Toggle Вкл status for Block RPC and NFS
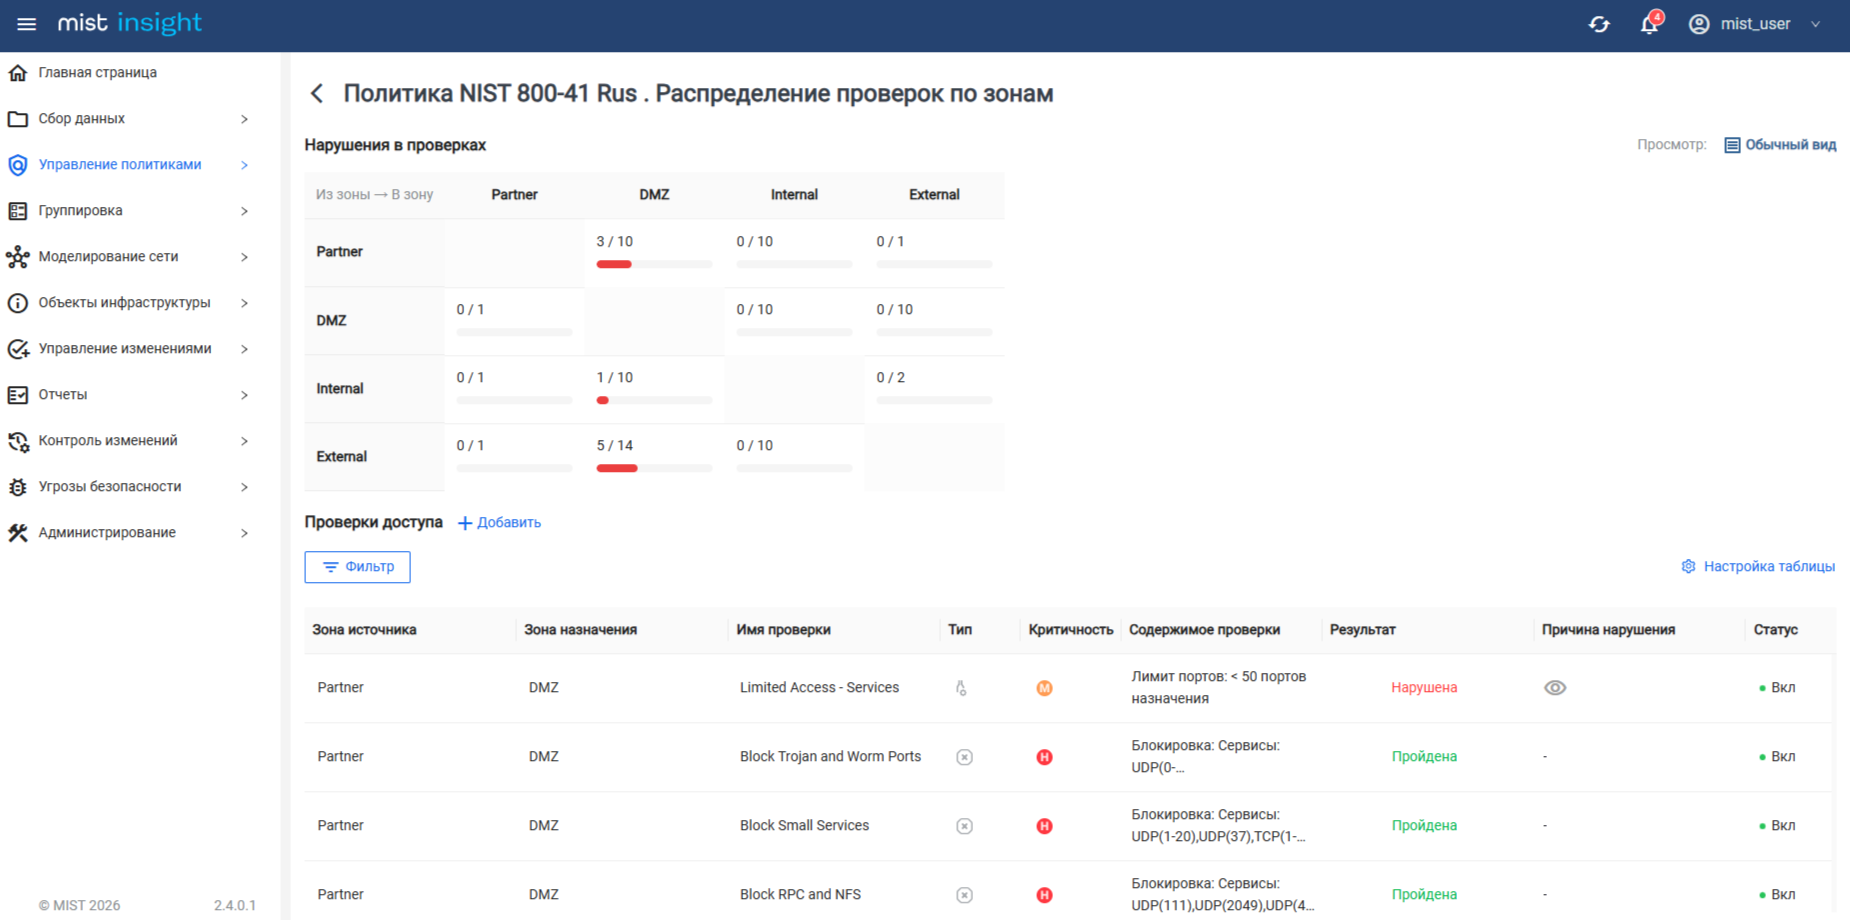 coord(1777,895)
